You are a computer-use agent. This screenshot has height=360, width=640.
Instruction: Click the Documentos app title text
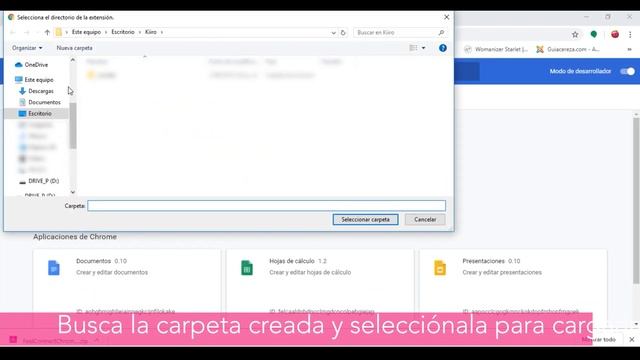[x=93, y=261]
